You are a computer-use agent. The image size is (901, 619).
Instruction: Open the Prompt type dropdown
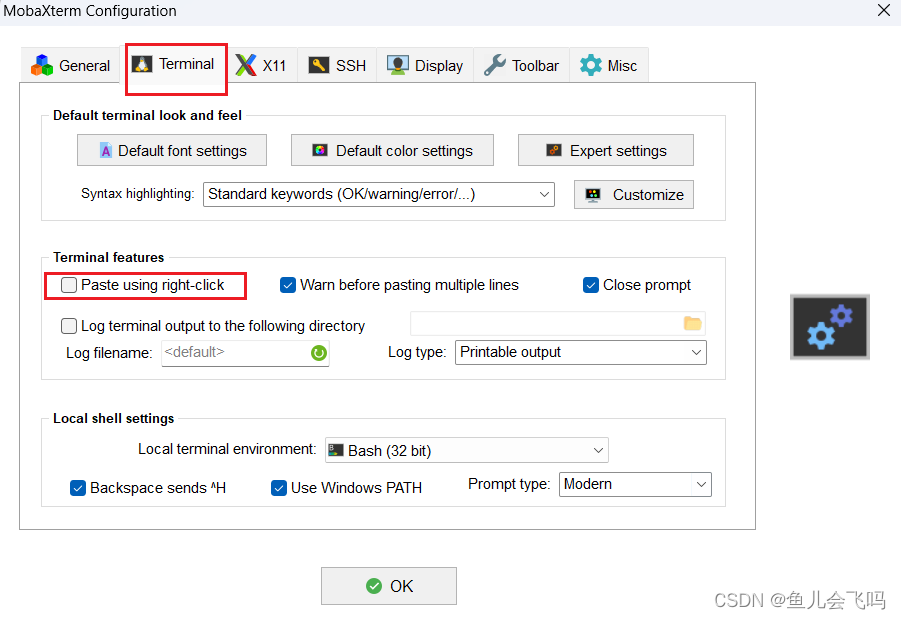pos(635,485)
